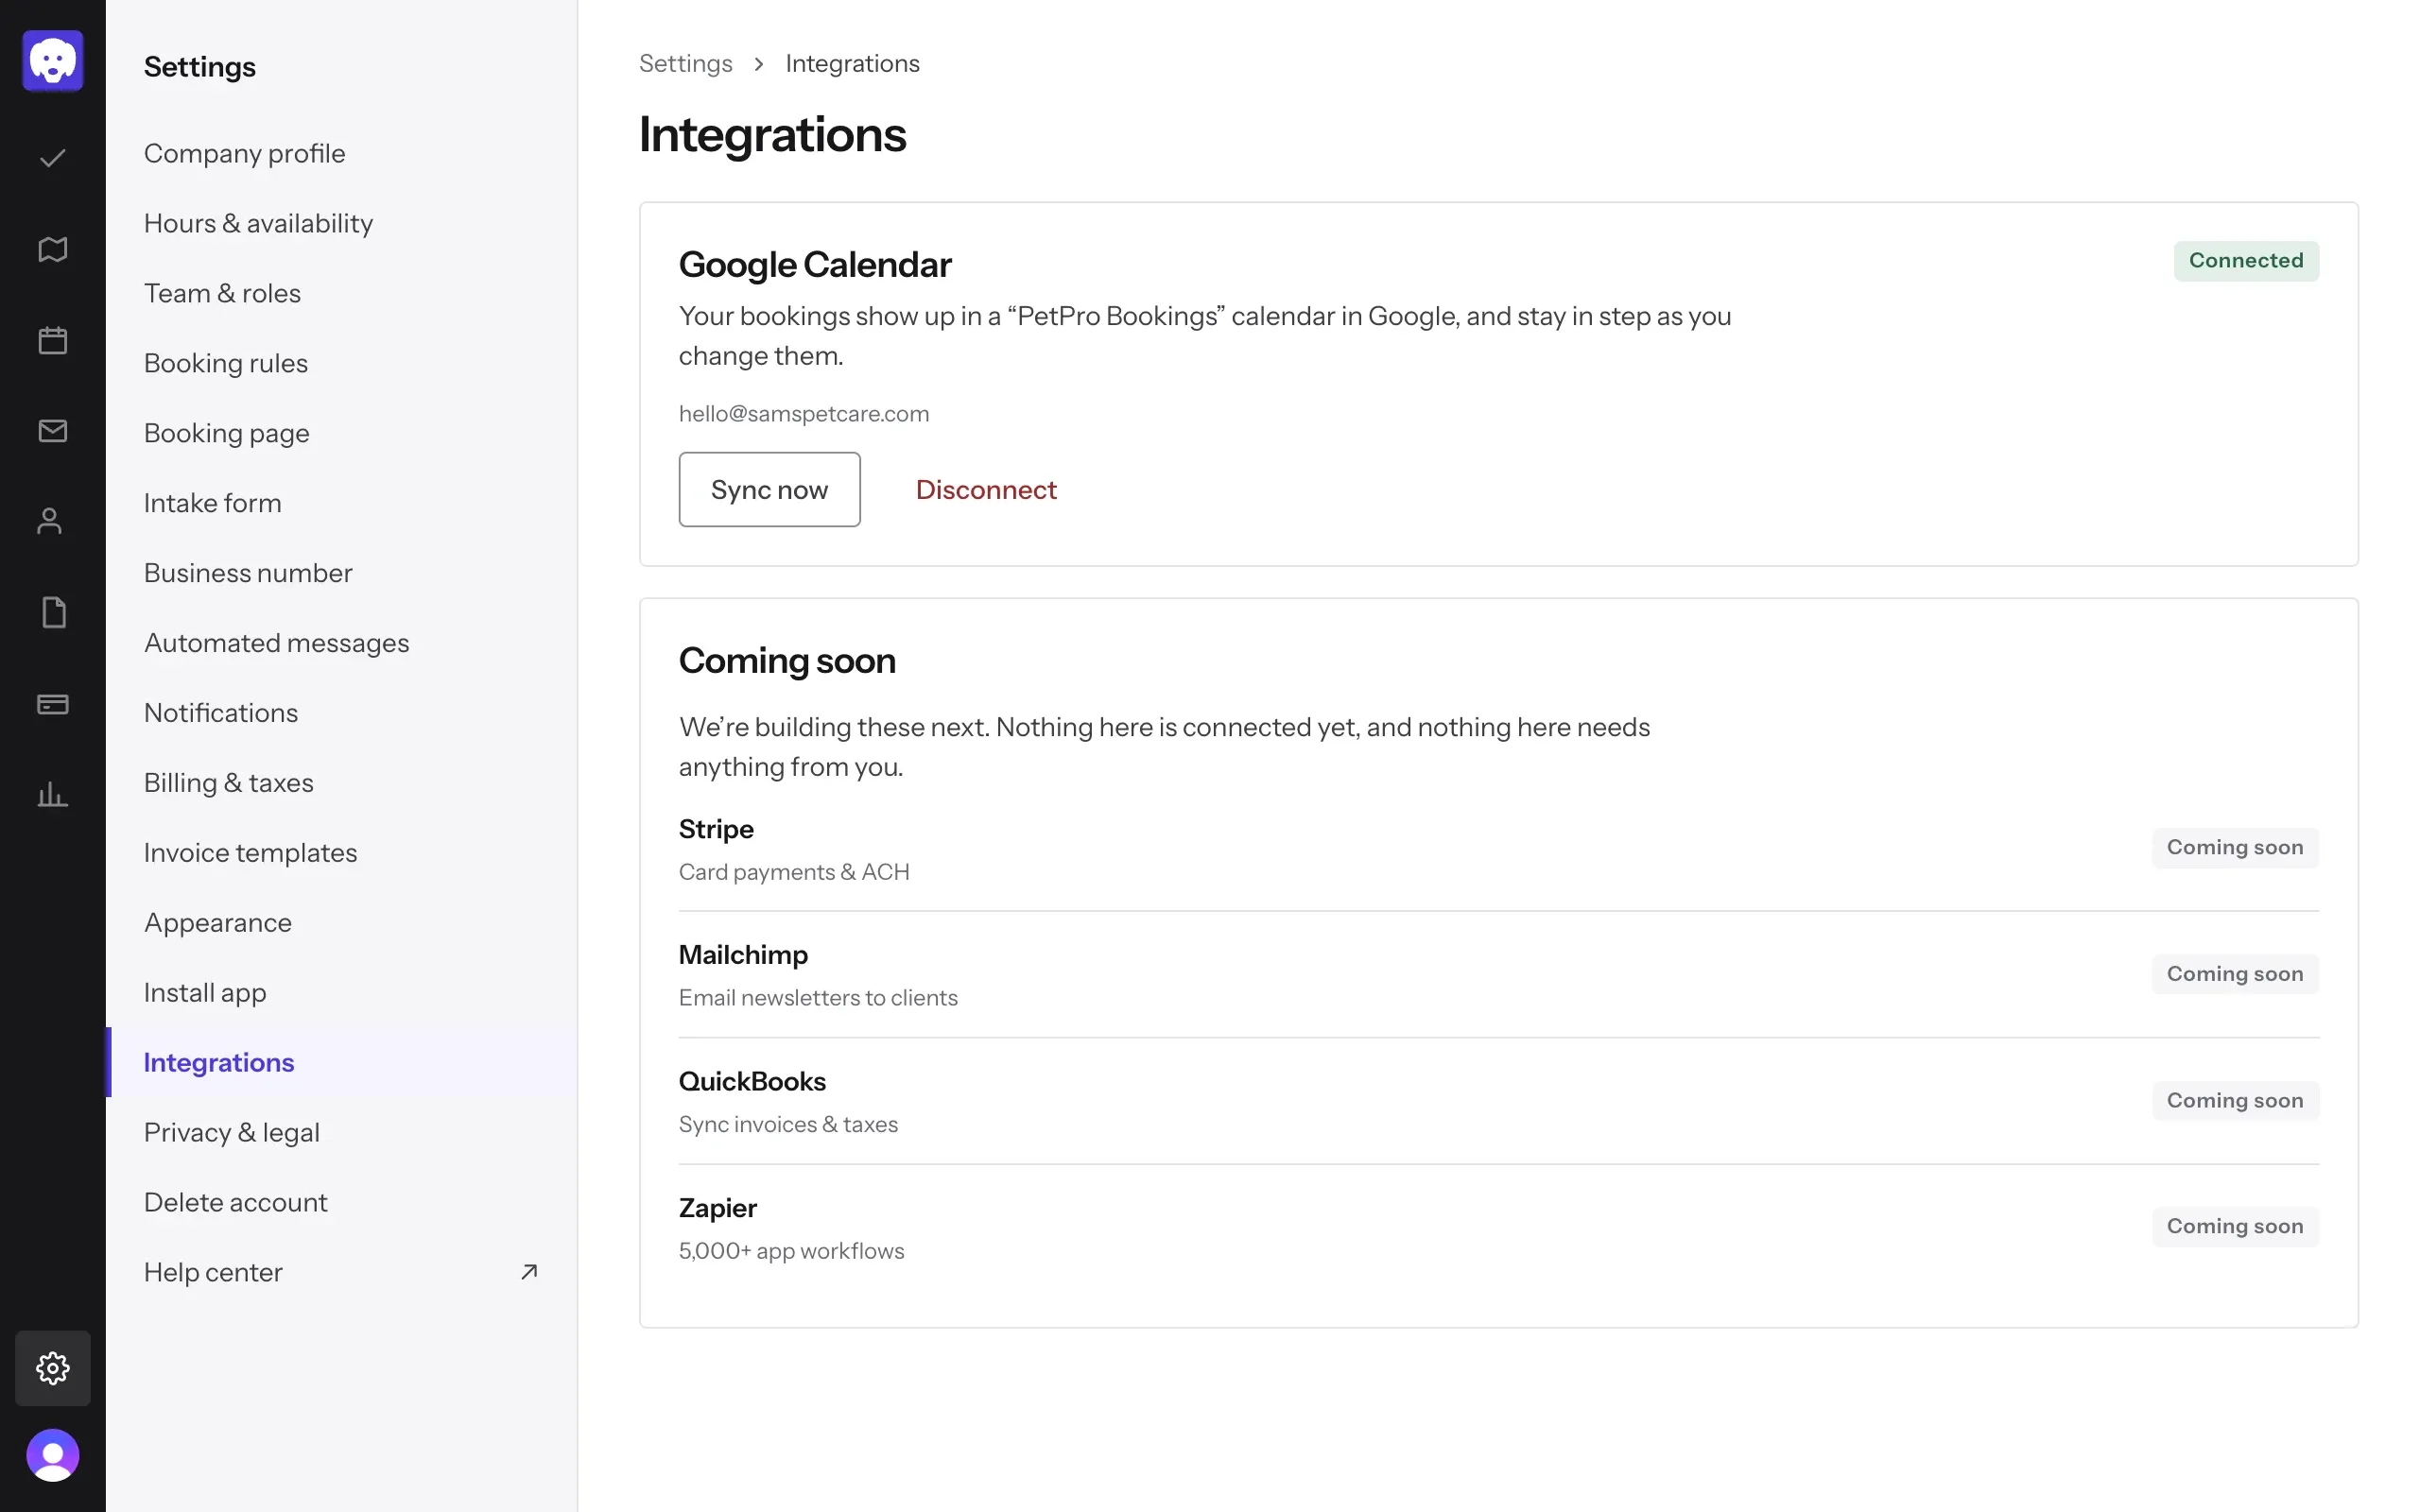Select Integrations in the settings sidebar

[341, 1062]
